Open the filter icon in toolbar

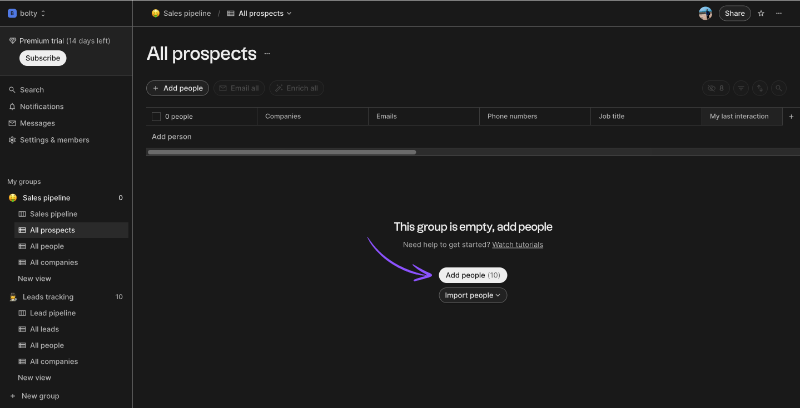741,88
